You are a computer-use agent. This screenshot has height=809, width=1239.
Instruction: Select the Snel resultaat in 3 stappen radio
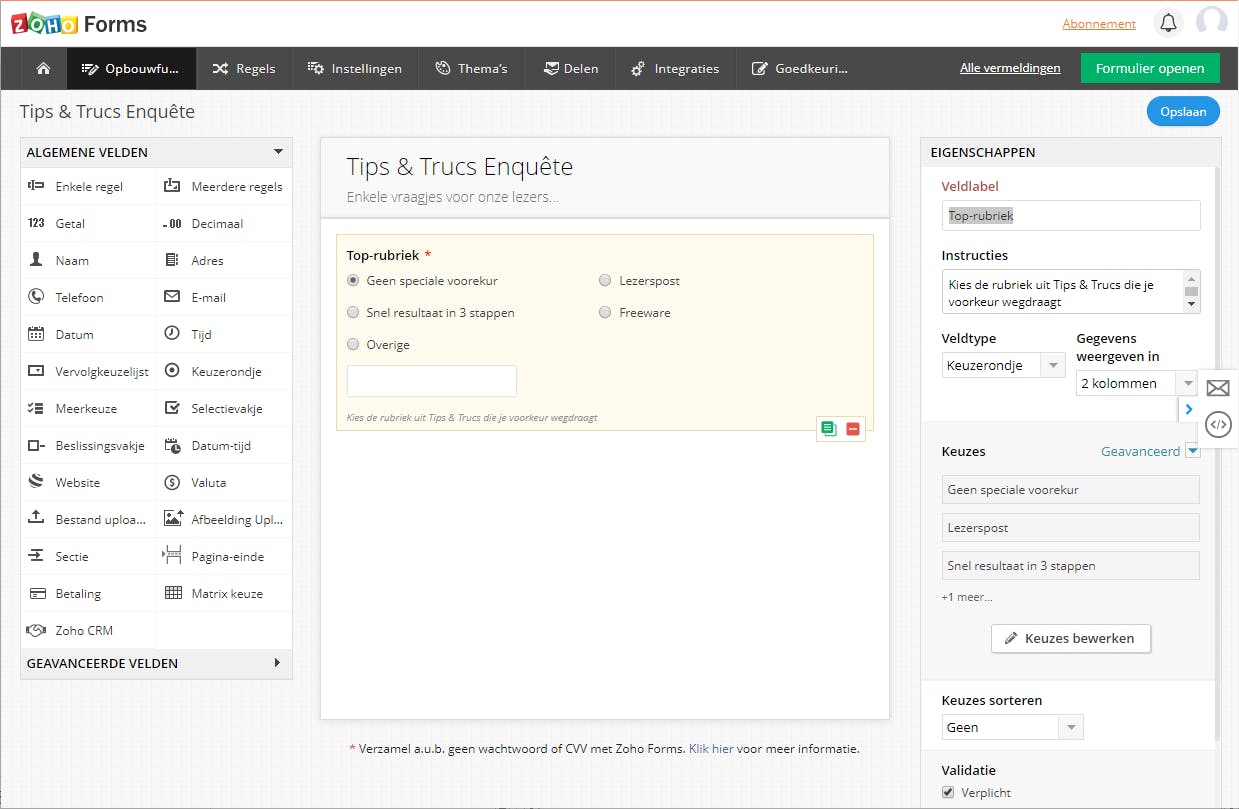click(x=353, y=313)
